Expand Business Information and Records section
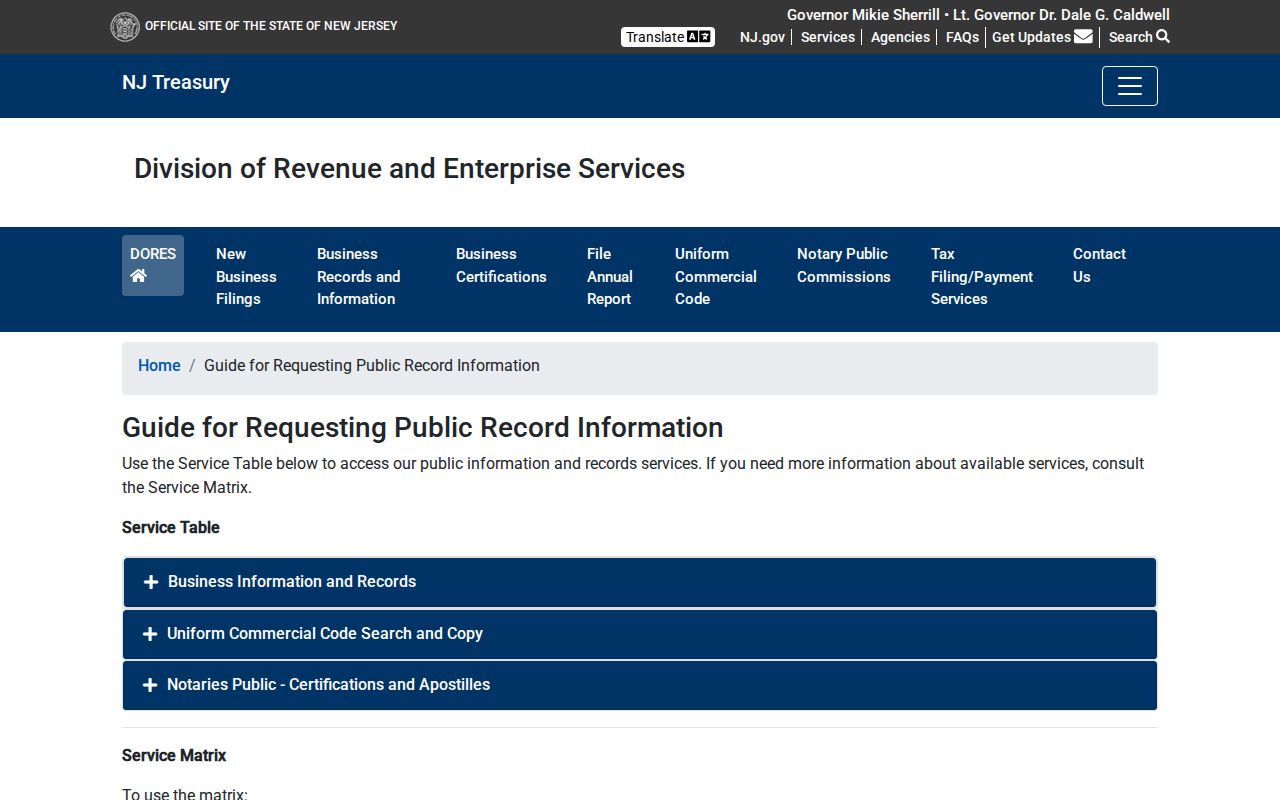This screenshot has width=1280, height=800. (640, 582)
